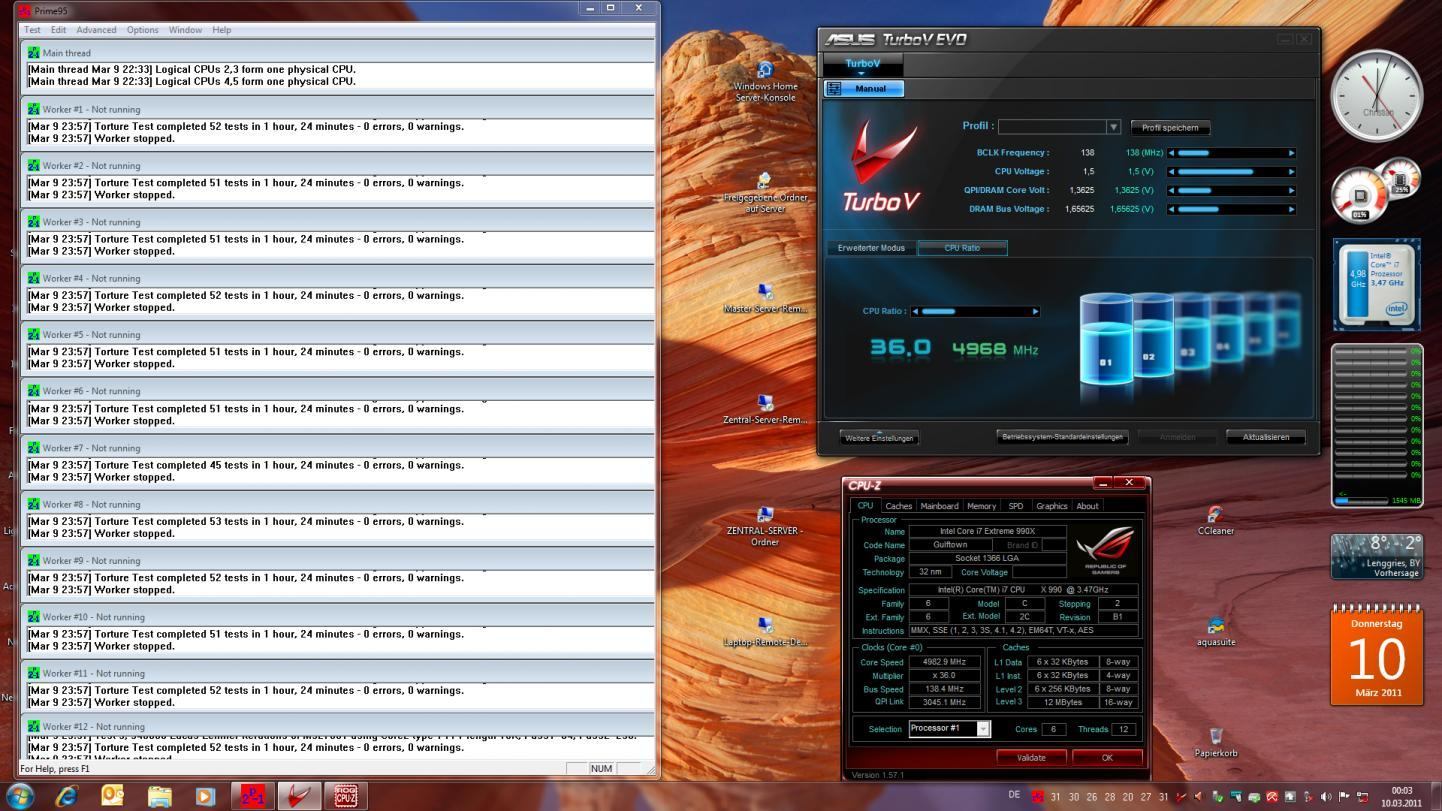Open Windows Home Server-Konsole desktop icon
1442x811 pixels.
point(765,81)
